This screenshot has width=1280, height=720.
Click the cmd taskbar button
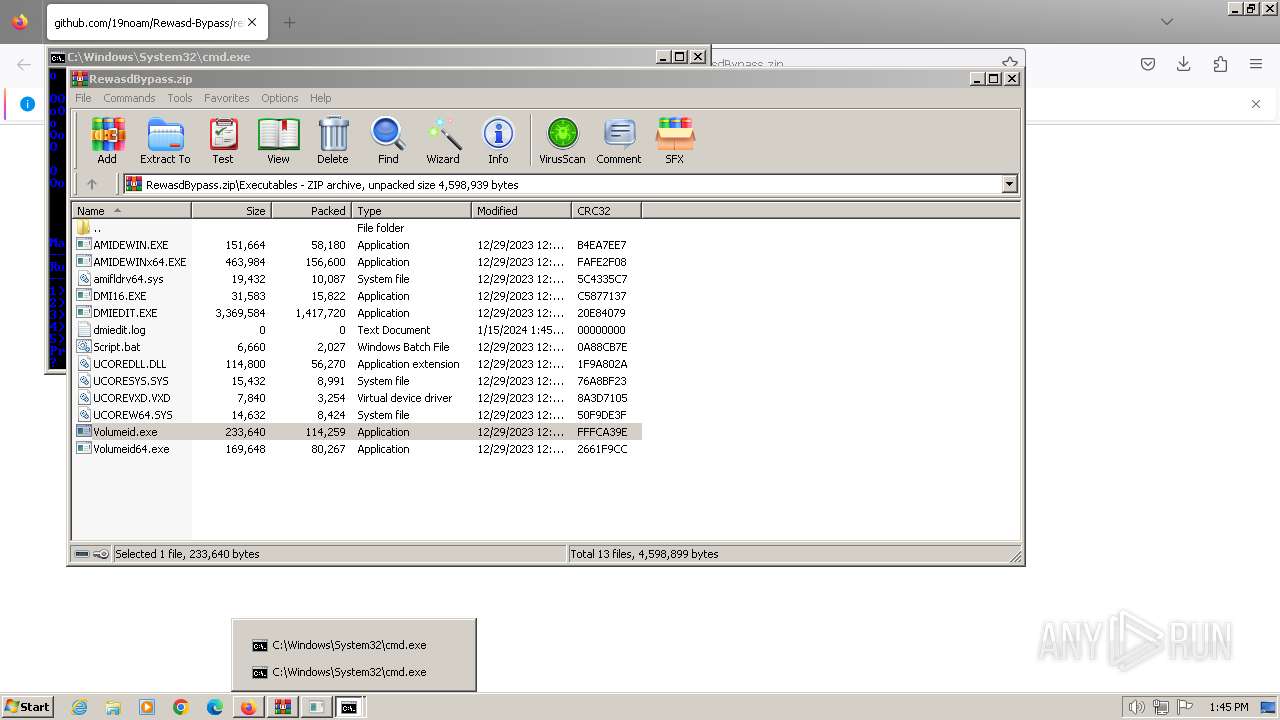coord(349,707)
